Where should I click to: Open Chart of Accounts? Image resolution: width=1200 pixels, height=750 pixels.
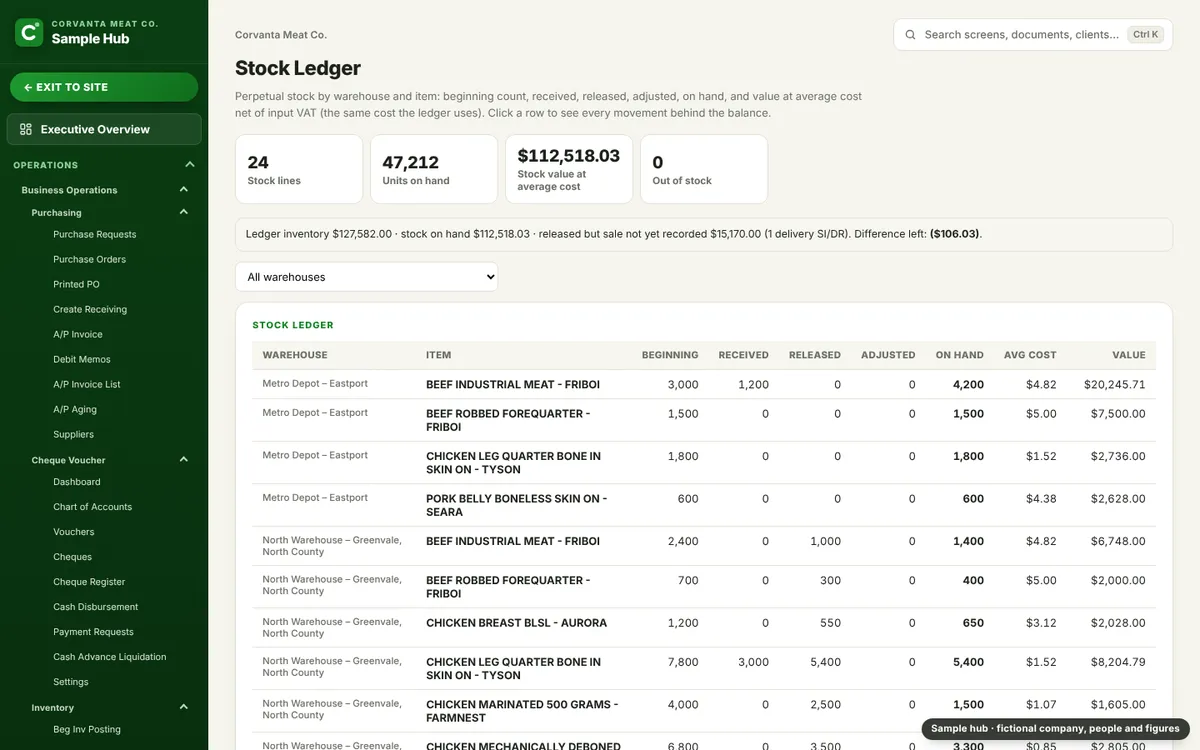(x=92, y=507)
